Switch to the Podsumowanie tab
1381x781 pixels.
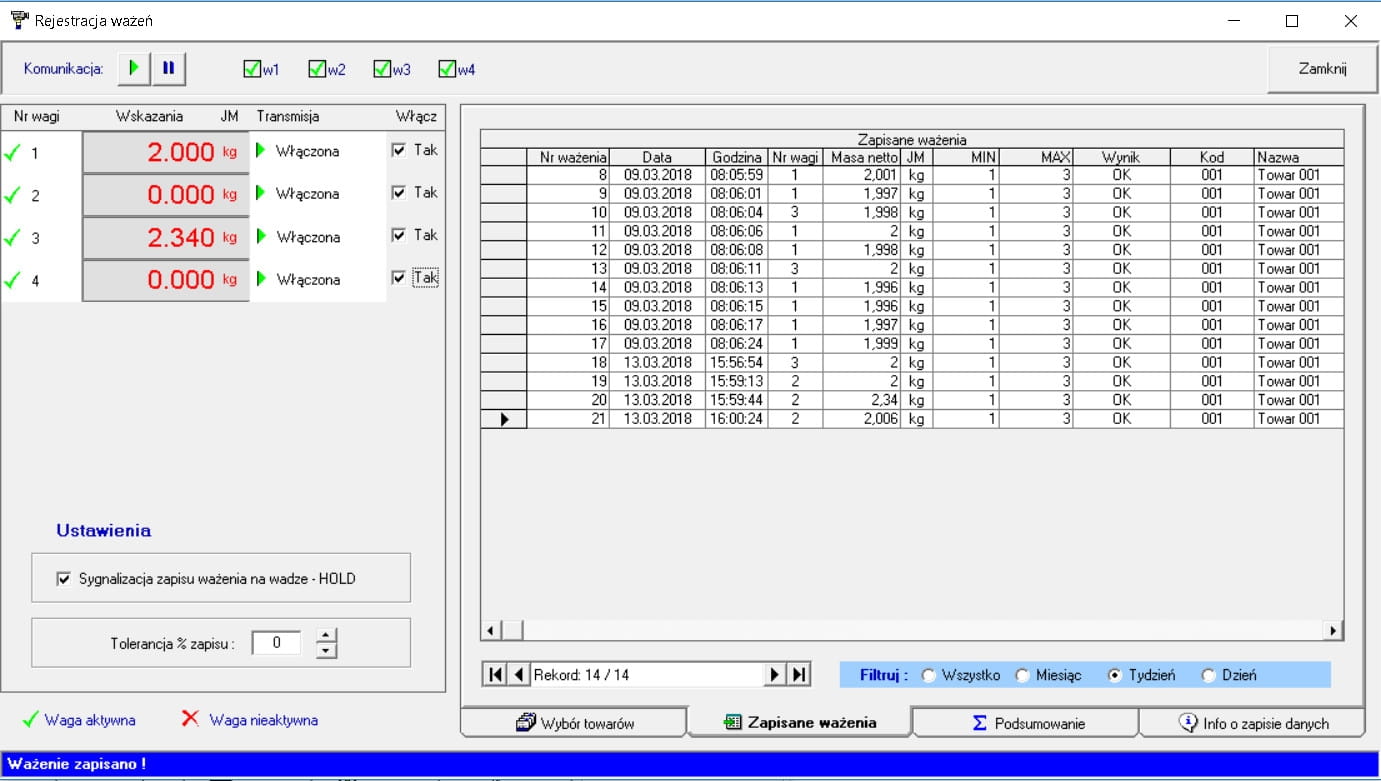click(x=1027, y=723)
